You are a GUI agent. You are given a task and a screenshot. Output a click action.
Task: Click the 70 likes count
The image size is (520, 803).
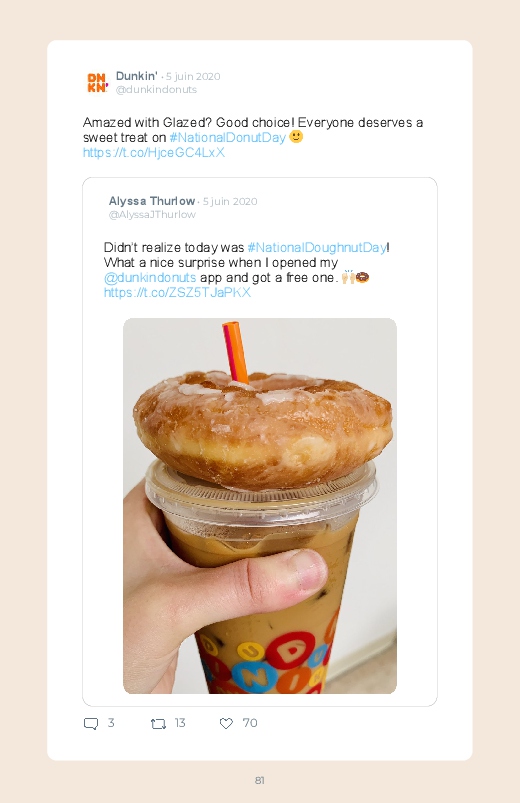(249, 723)
